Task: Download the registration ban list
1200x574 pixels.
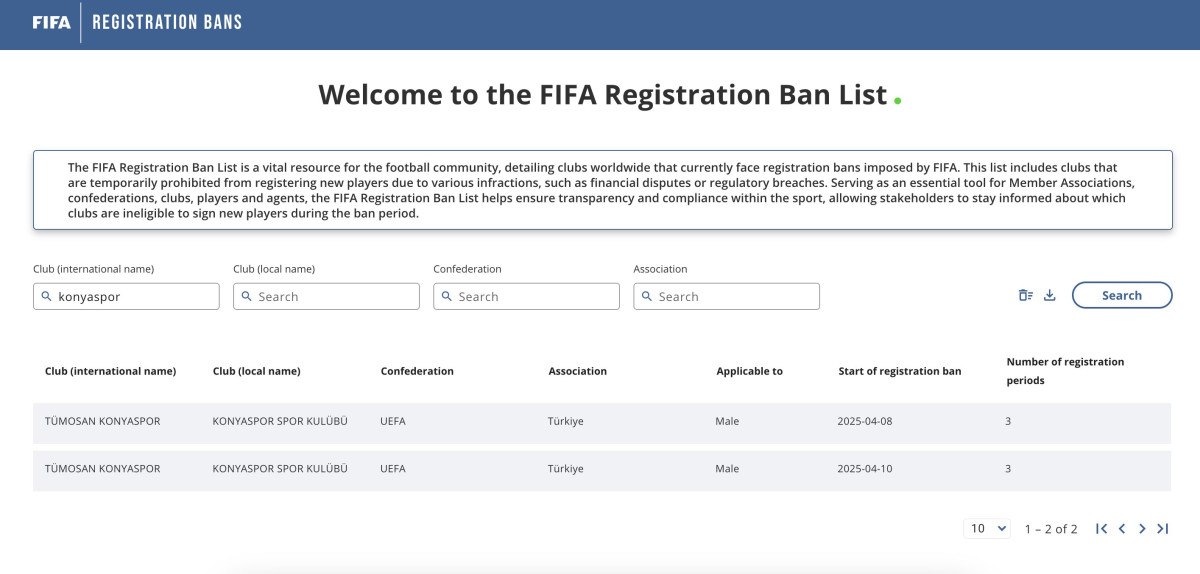Action: click(1050, 295)
